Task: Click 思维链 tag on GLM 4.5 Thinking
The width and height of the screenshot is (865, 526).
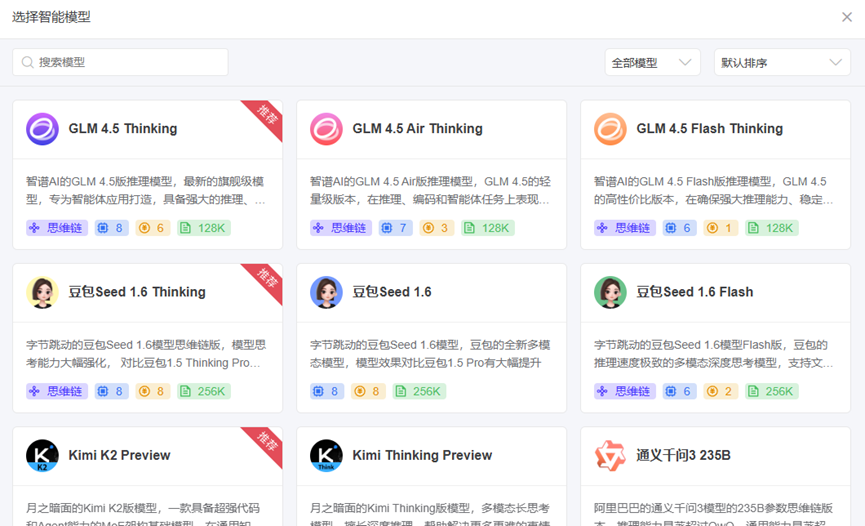Action: [57, 228]
